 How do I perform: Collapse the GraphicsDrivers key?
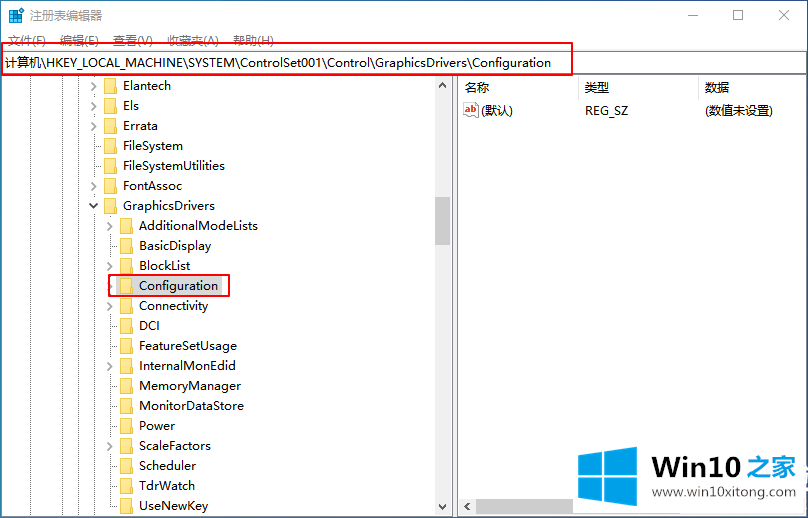pos(94,206)
